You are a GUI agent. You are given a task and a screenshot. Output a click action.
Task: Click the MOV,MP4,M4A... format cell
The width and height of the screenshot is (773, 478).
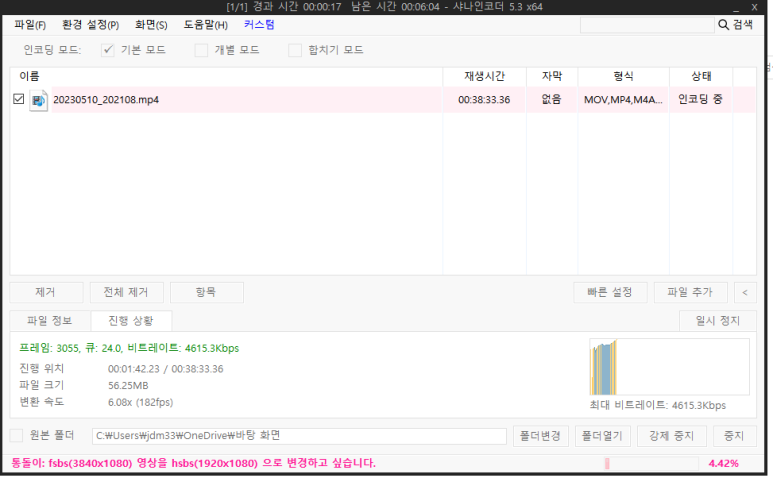coord(623,100)
